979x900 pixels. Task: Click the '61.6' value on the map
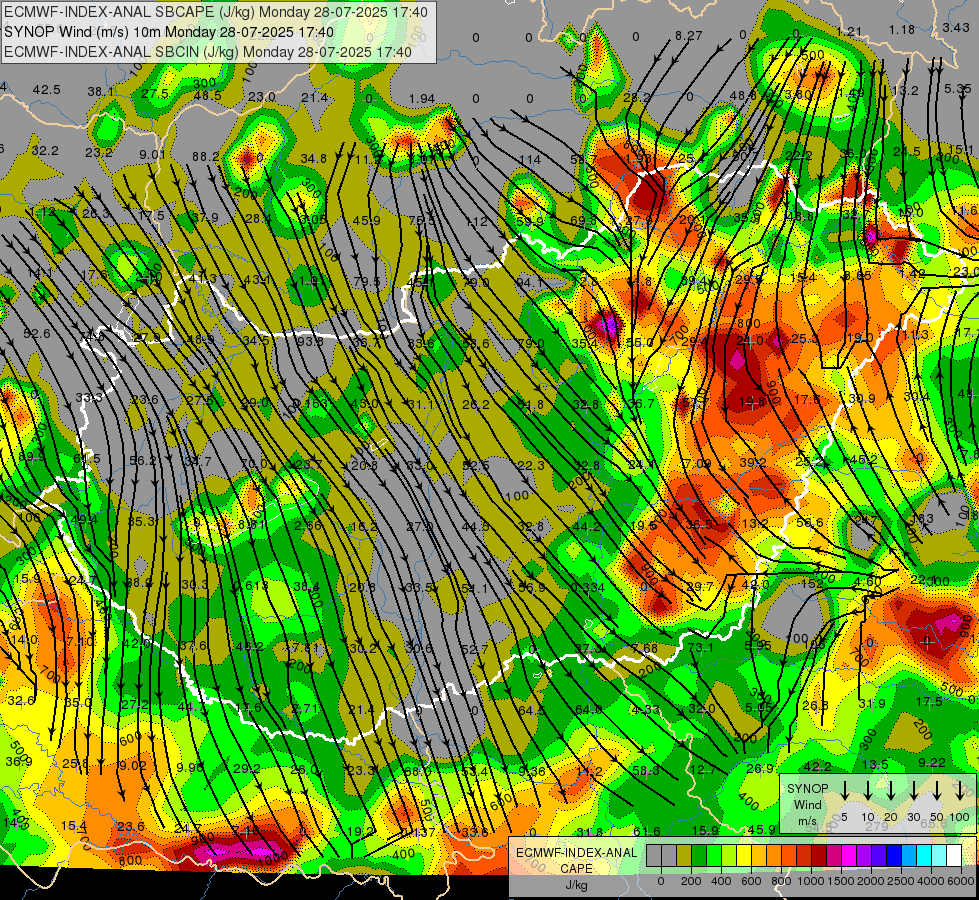click(x=647, y=831)
